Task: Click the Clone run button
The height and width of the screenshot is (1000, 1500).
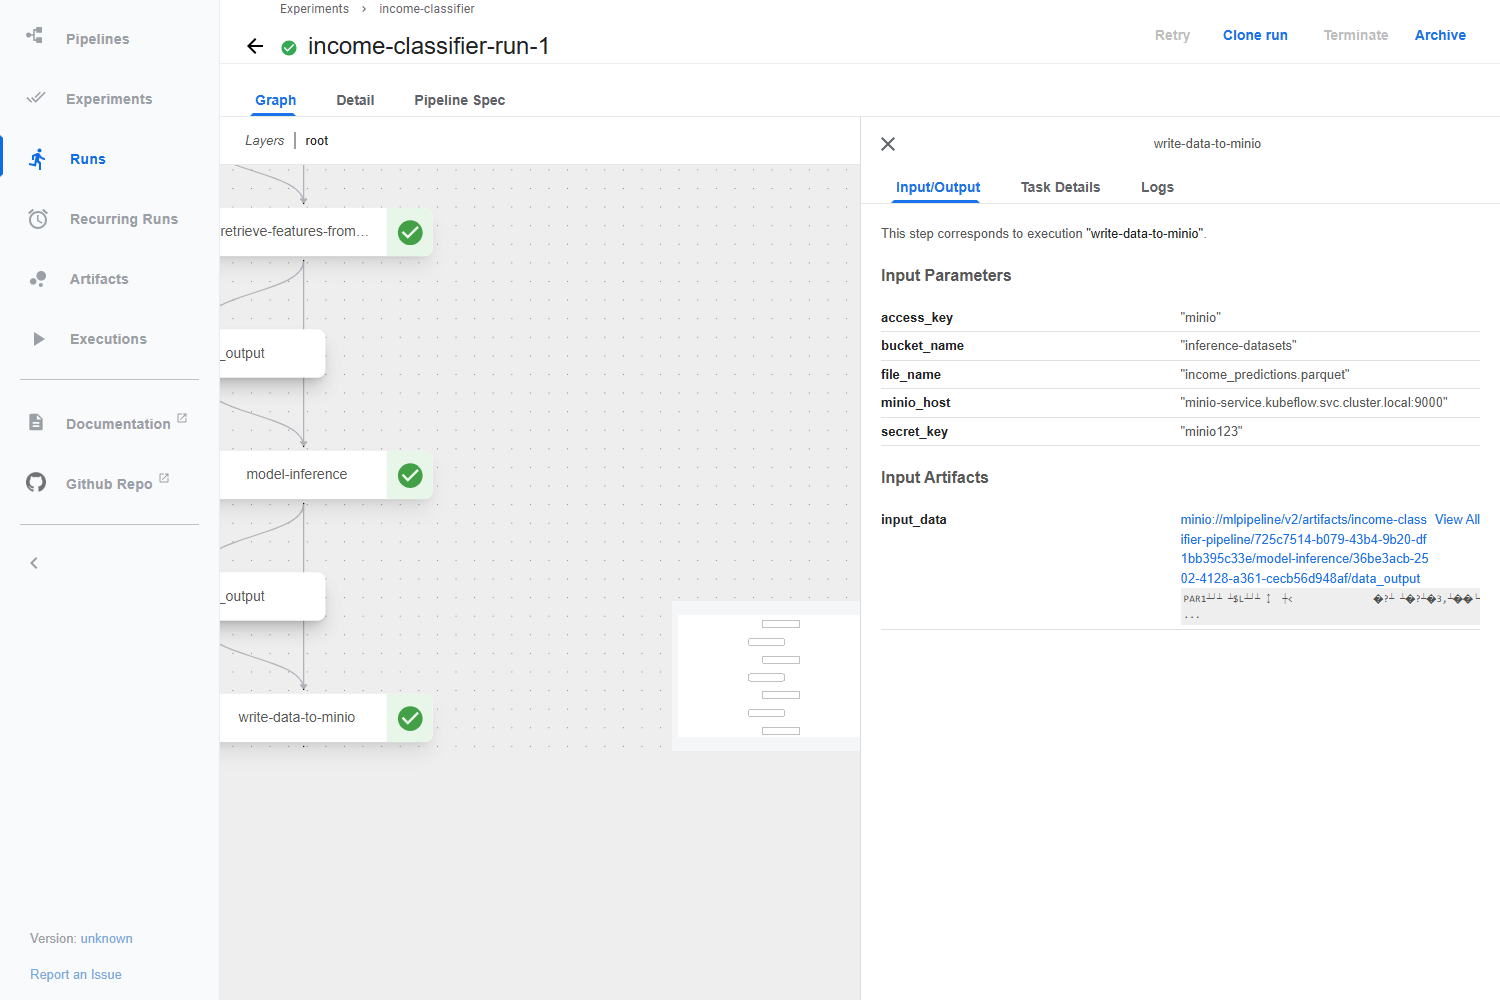Action: click(1255, 35)
